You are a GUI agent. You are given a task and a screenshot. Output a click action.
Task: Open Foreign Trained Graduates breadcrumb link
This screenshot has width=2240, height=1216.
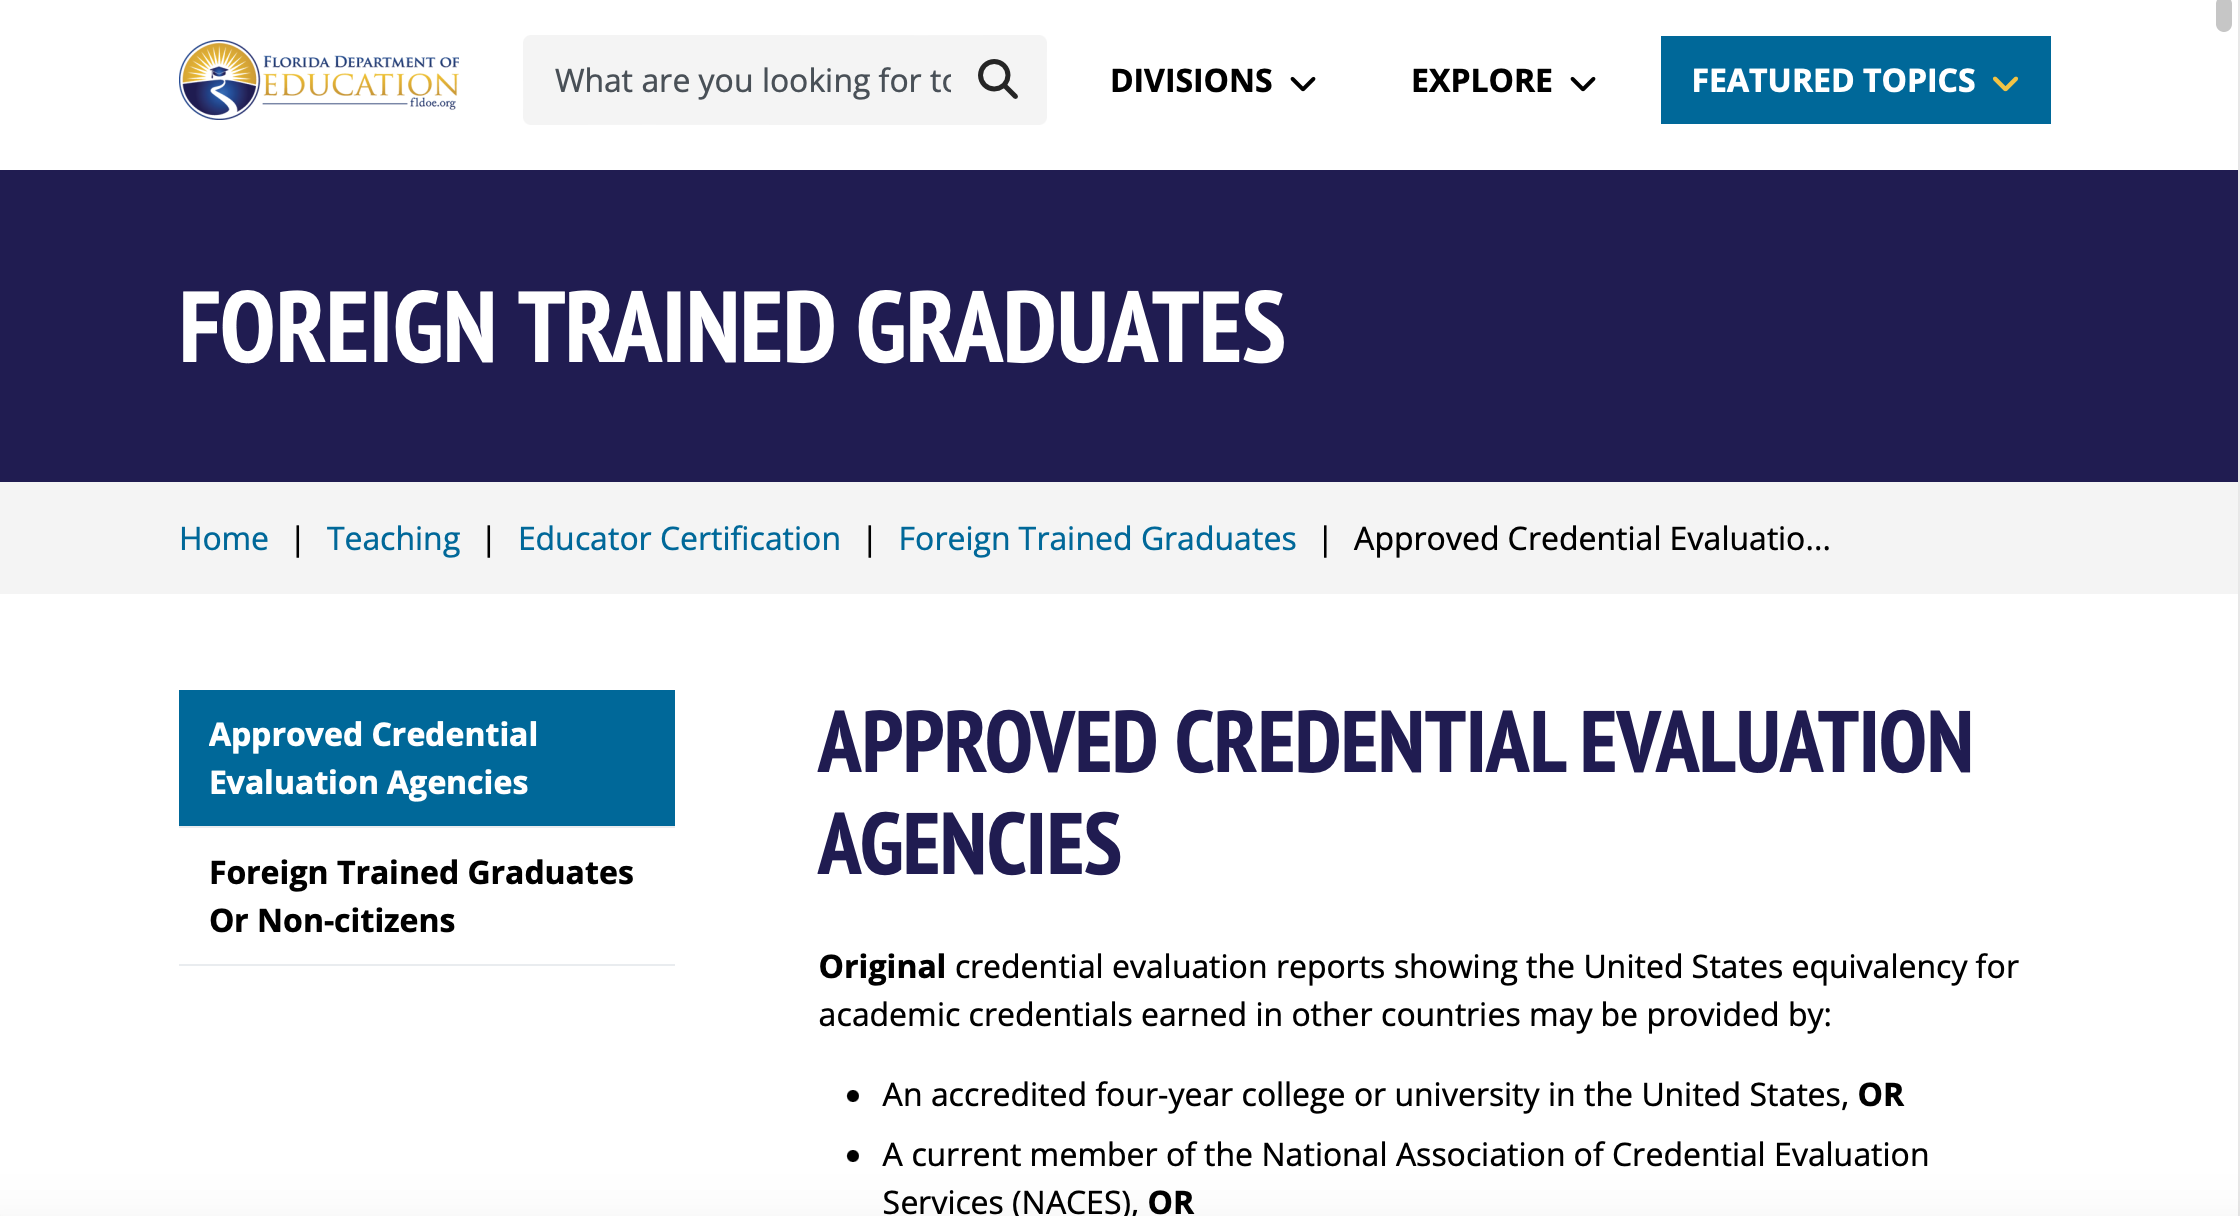(x=1097, y=538)
